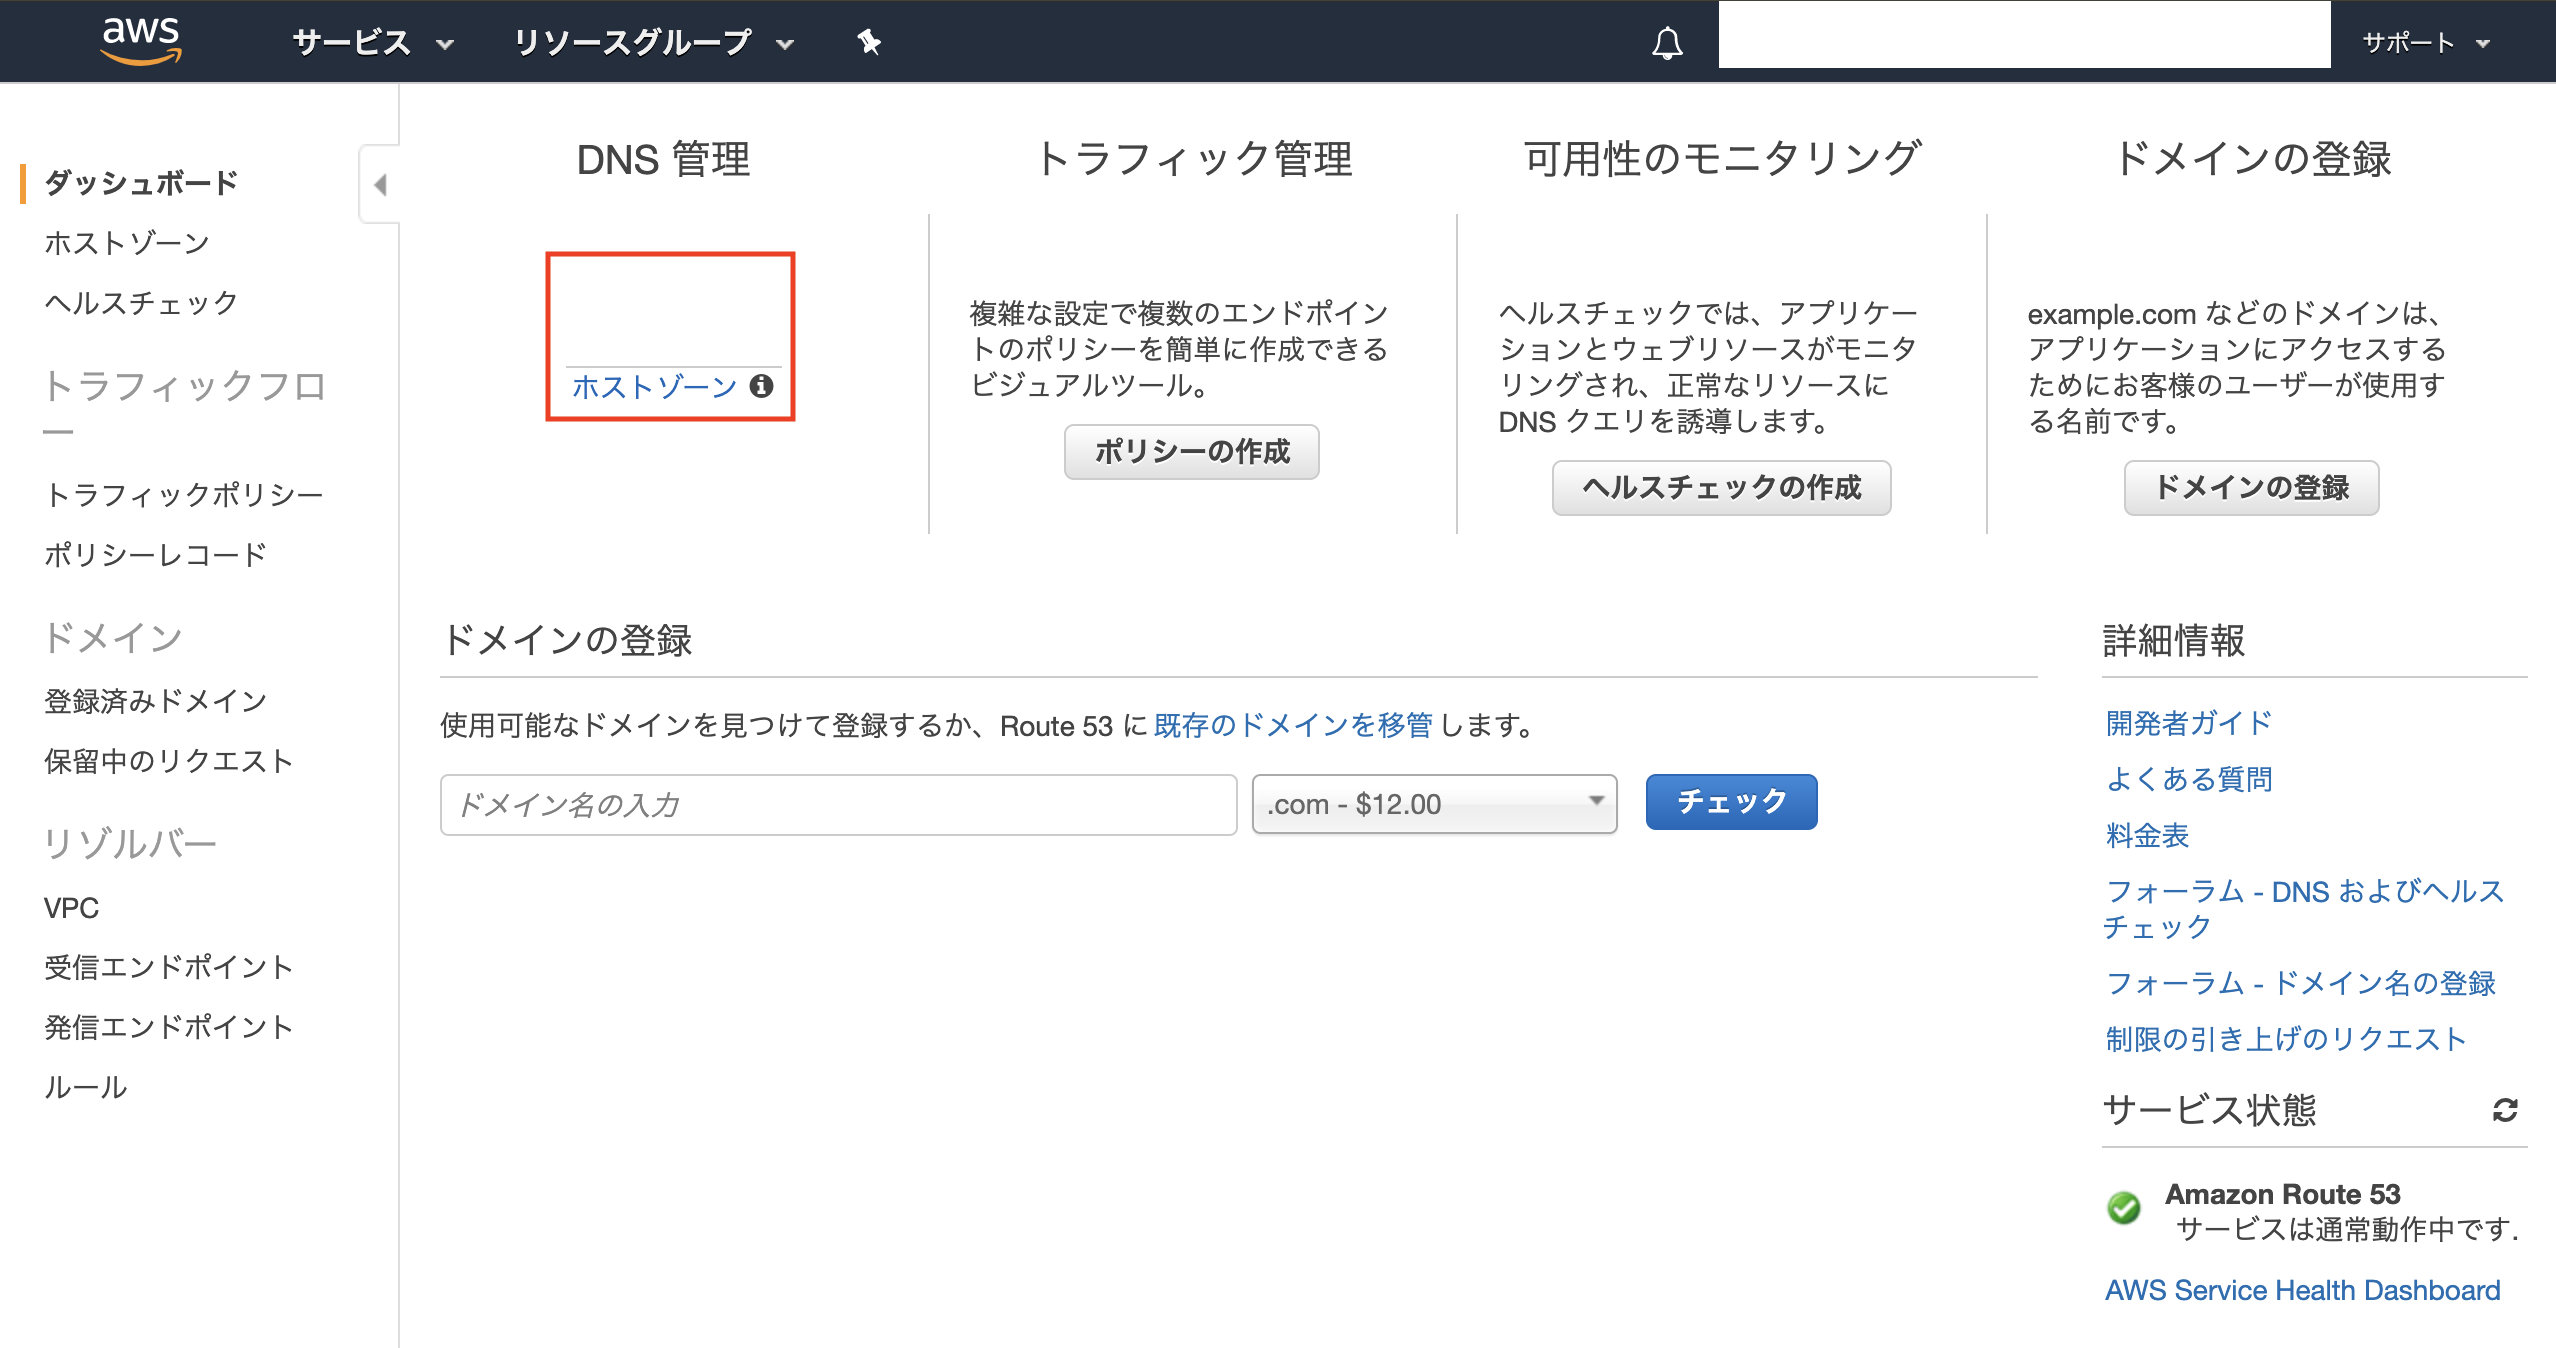Click the hosted zone count above ホストゾーン link
Image resolution: width=2556 pixels, height=1348 pixels.
pos(678,315)
